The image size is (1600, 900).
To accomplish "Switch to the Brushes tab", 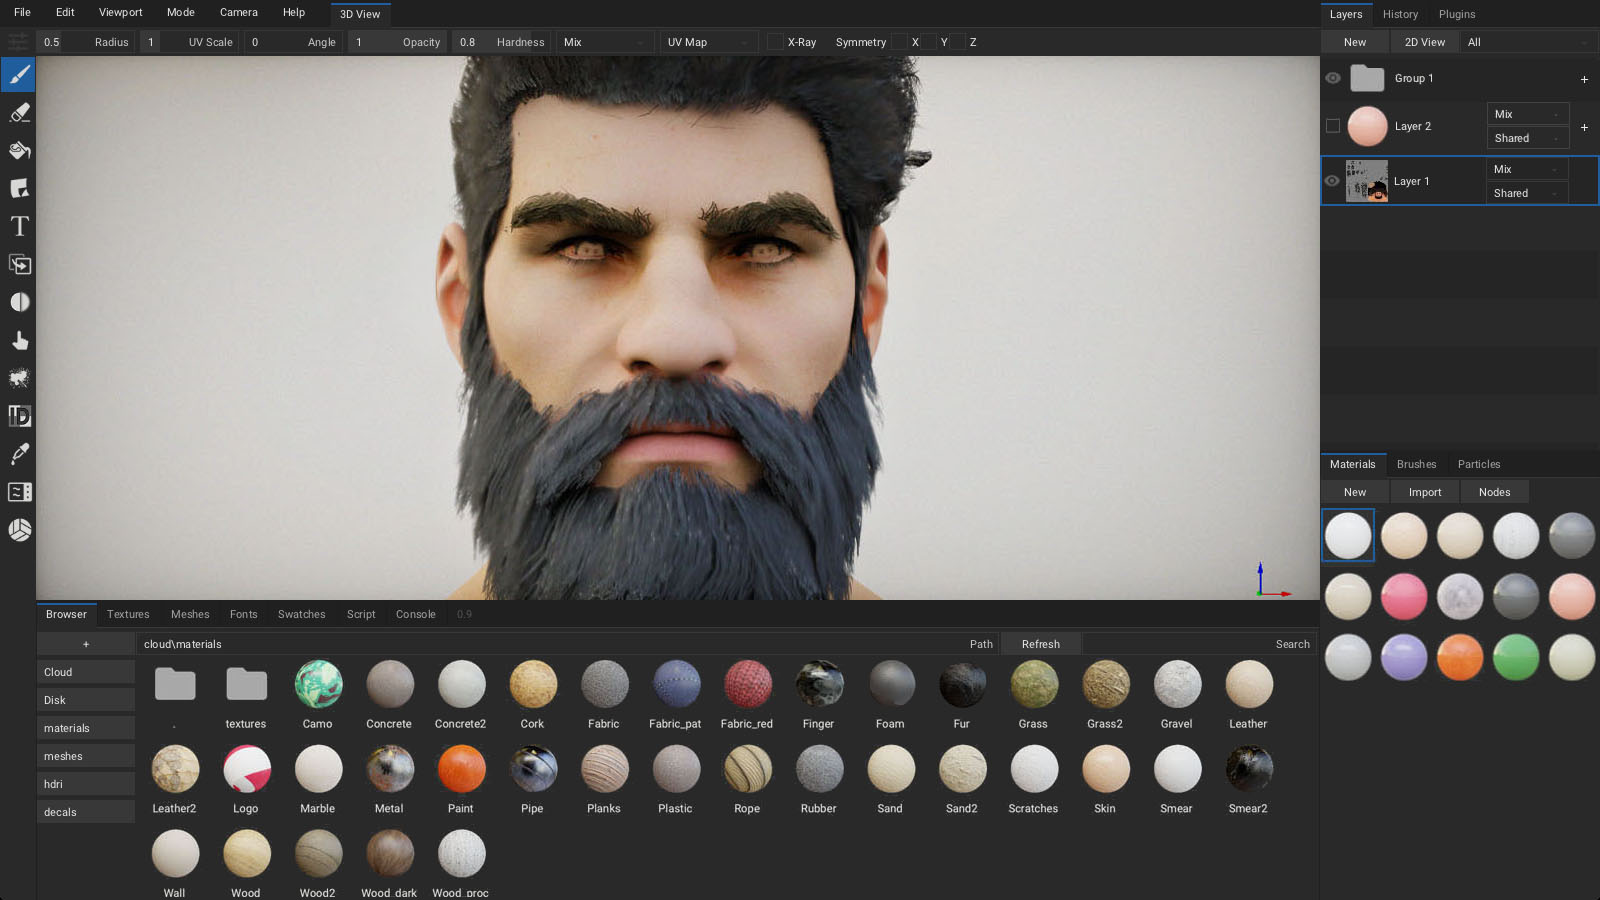I will 1416,464.
